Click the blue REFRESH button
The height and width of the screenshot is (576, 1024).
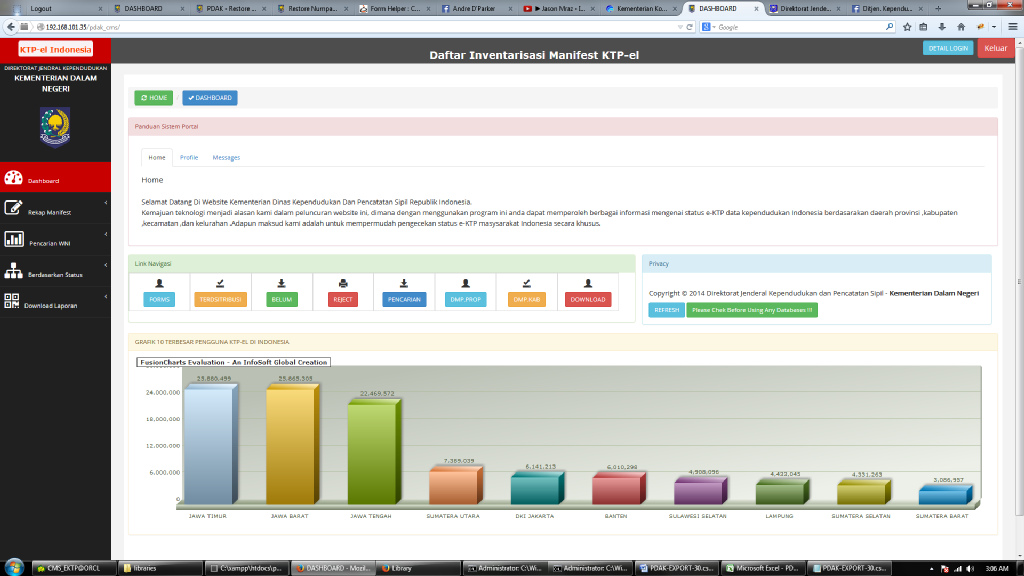click(x=666, y=310)
